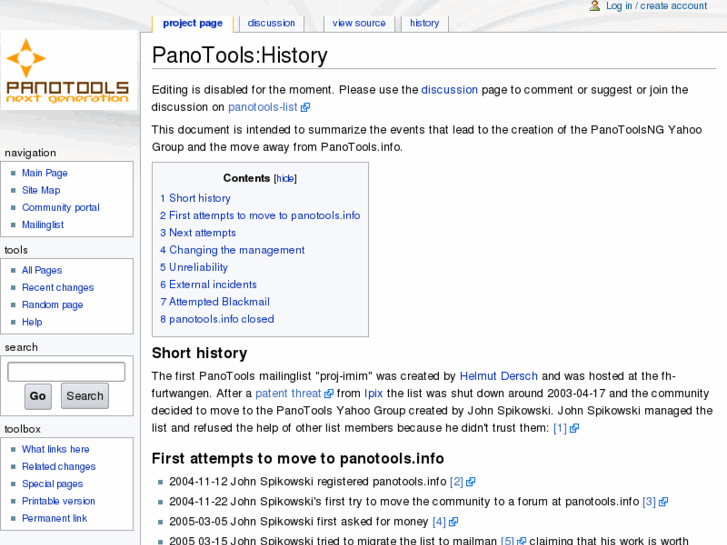Open the Ipix link

tap(373, 393)
